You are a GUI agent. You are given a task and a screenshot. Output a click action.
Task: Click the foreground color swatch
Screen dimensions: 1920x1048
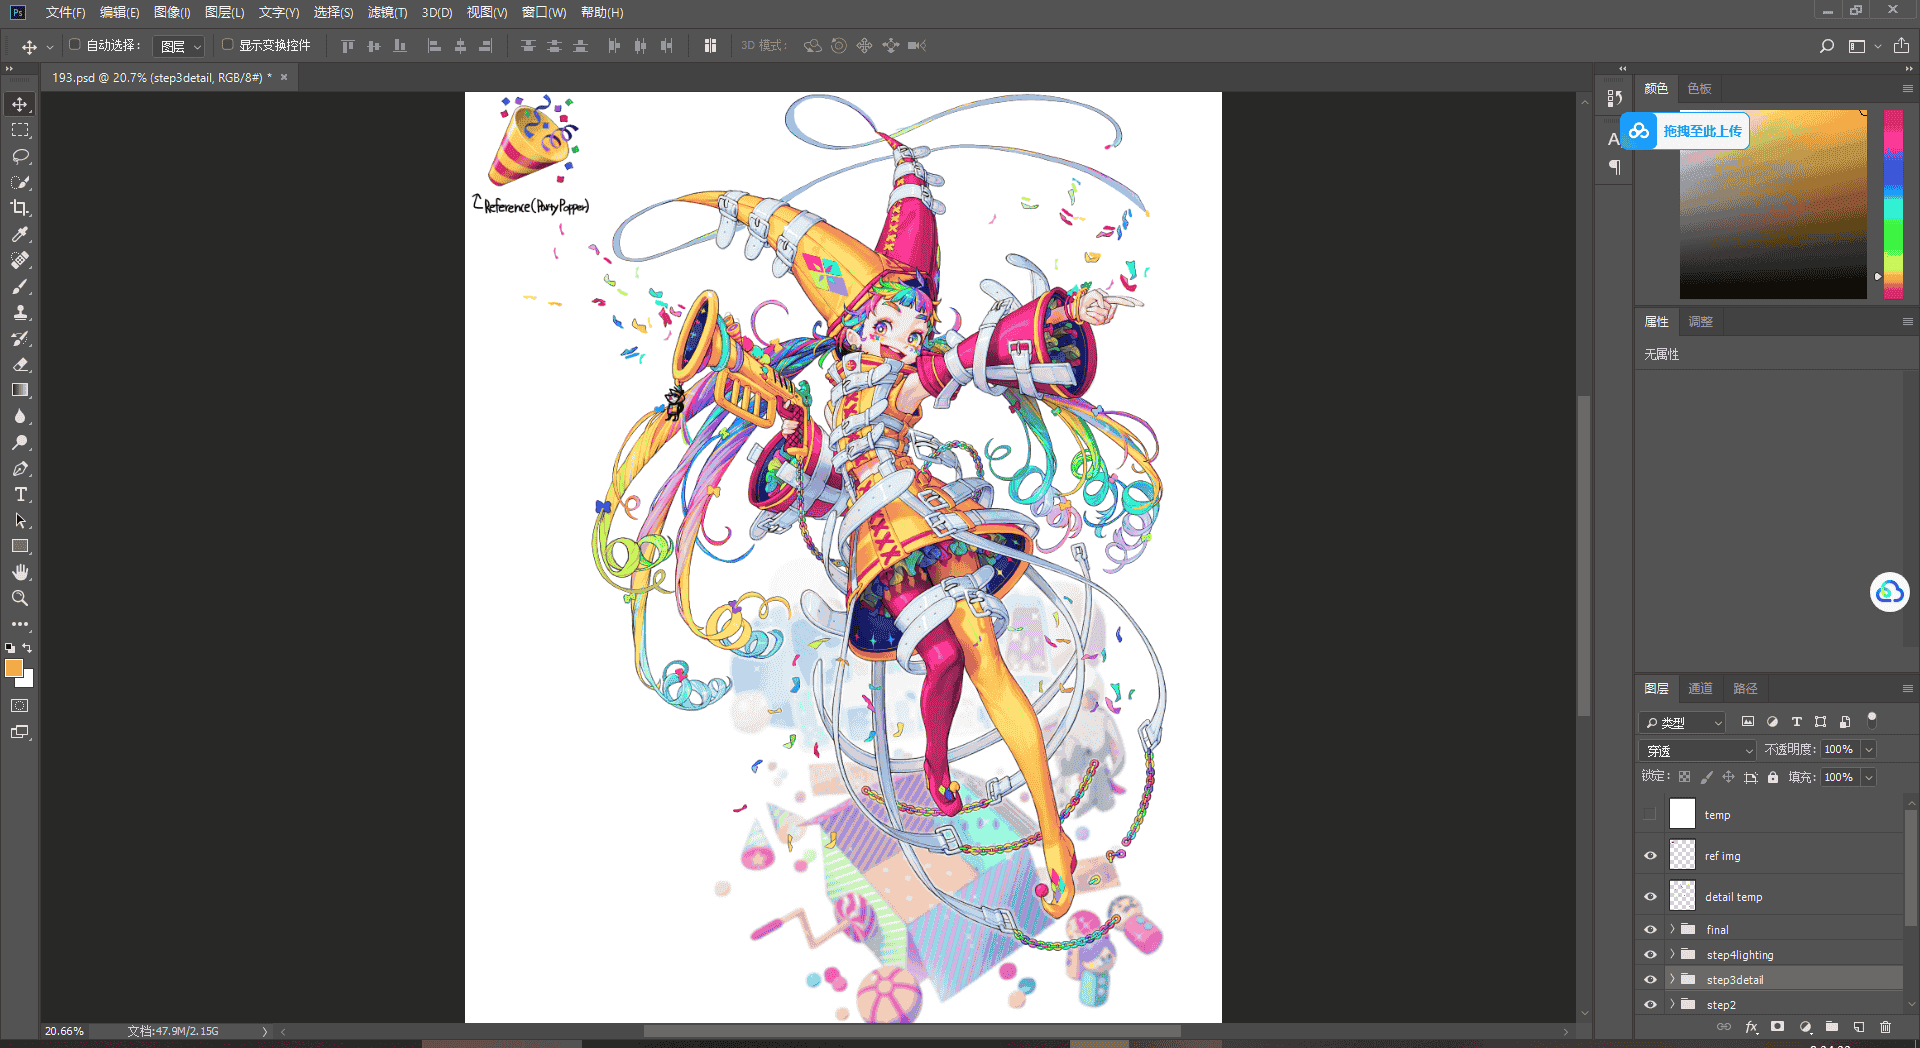[x=12, y=667]
